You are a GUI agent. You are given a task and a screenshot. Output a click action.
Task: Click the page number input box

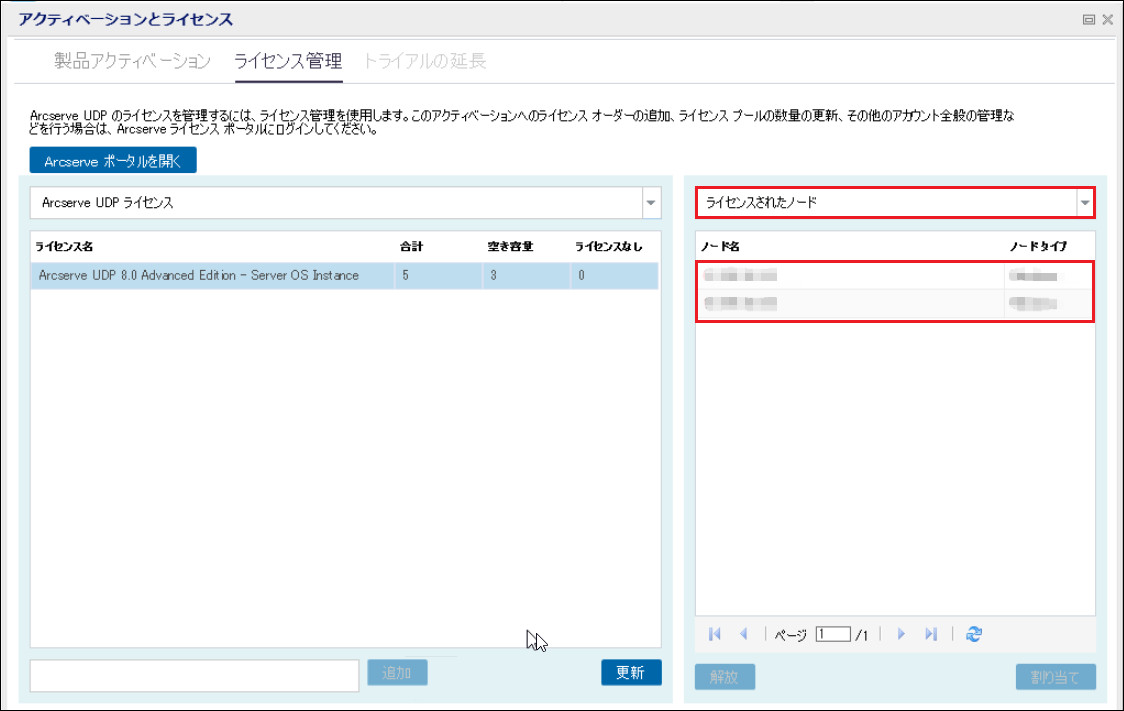click(x=833, y=634)
